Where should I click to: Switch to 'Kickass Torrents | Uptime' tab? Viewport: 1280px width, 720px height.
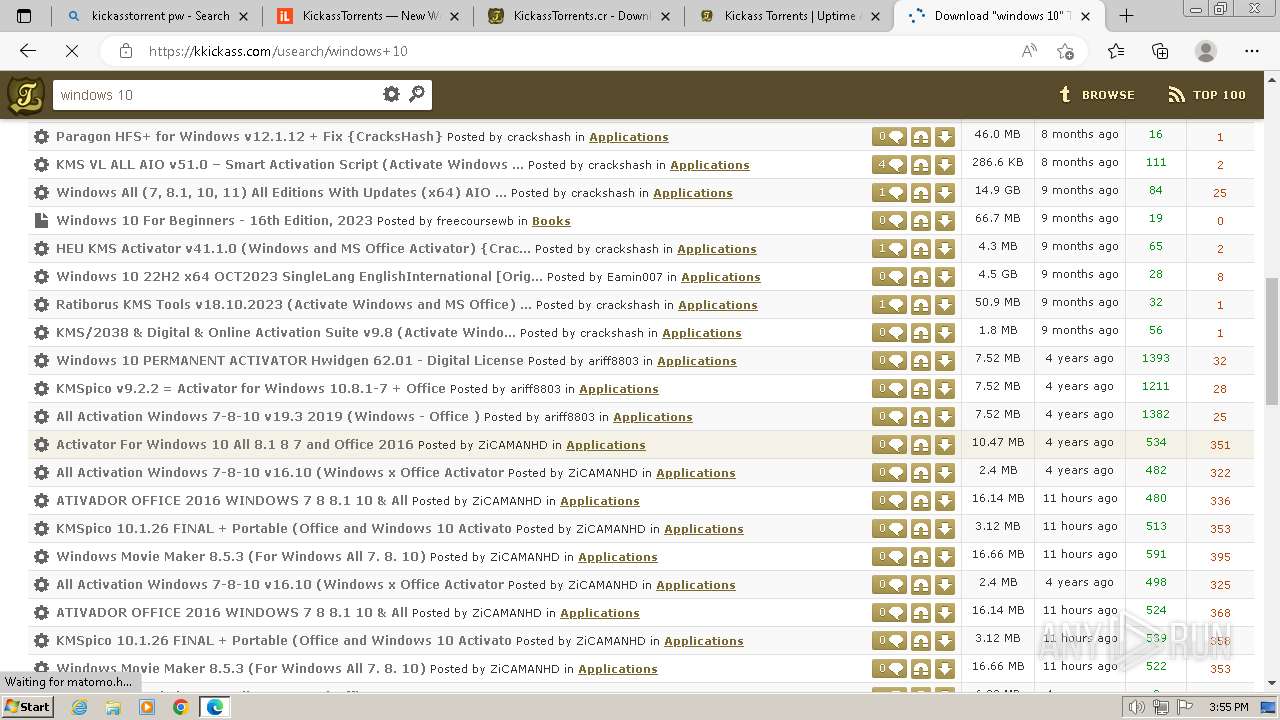pyautogui.click(x=790, y=16)
